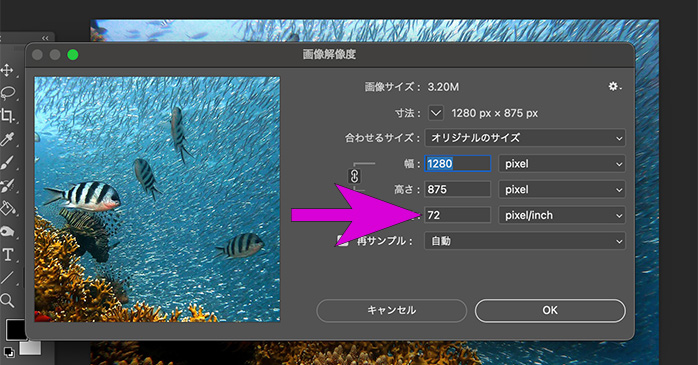Select the Move tool
698x365 pixels.
(x=7, y=70)
